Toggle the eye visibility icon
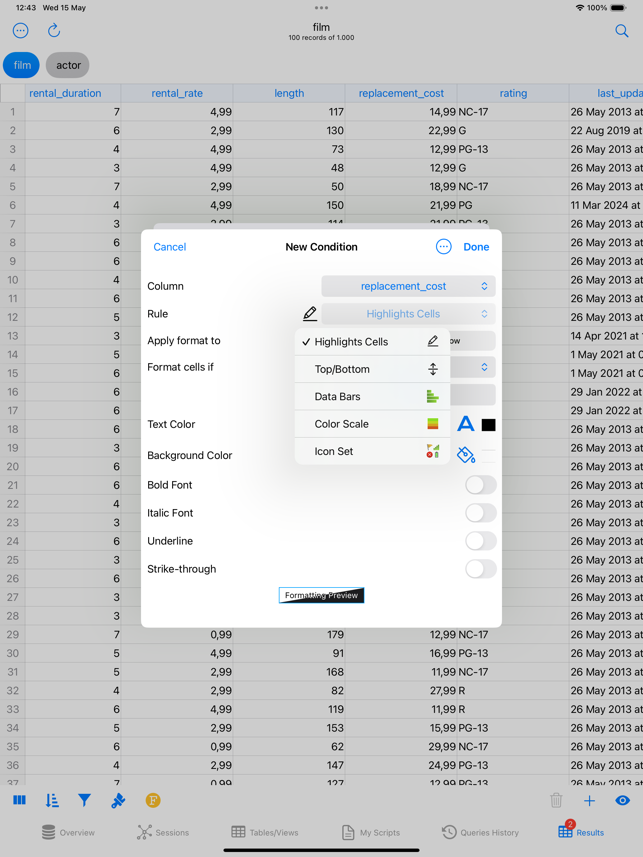The image size is (643, 857). [622, 800]
